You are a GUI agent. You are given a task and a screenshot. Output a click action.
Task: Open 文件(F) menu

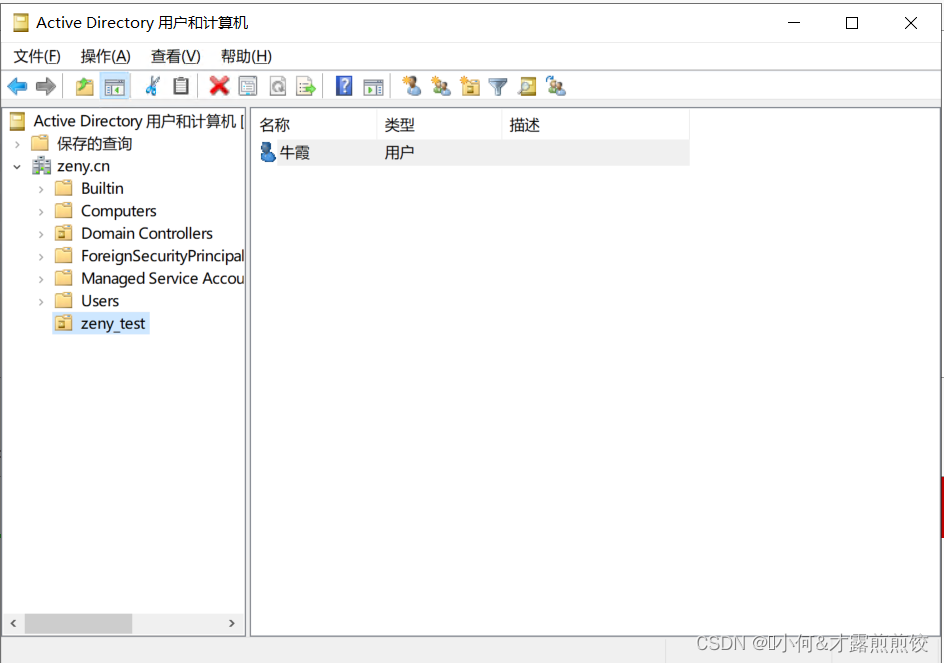[x=37, y=57]
